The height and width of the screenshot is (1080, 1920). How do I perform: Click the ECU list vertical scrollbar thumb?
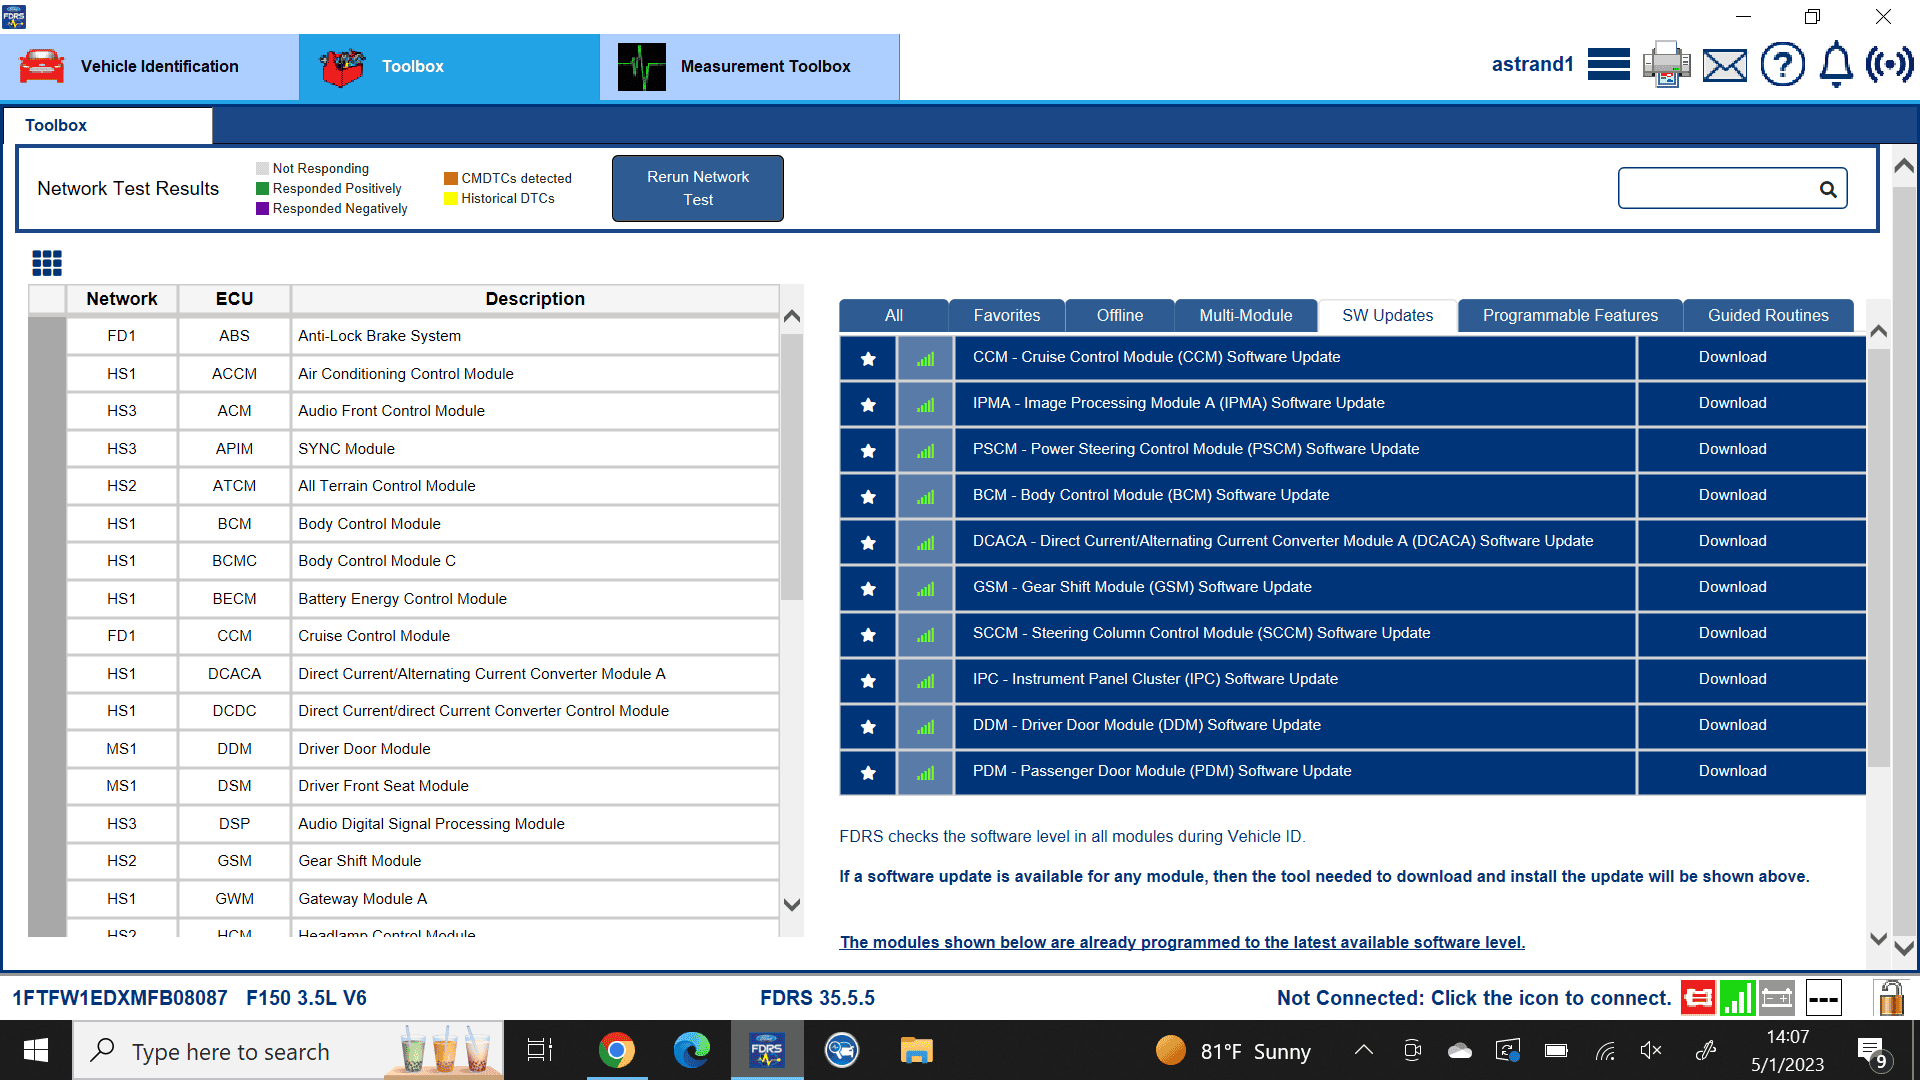792,465
